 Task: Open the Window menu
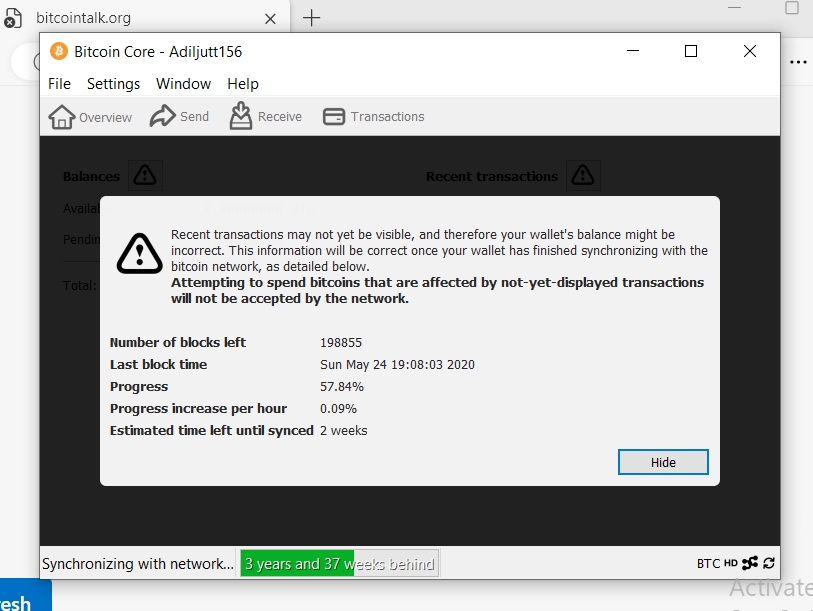pos(184,84)
